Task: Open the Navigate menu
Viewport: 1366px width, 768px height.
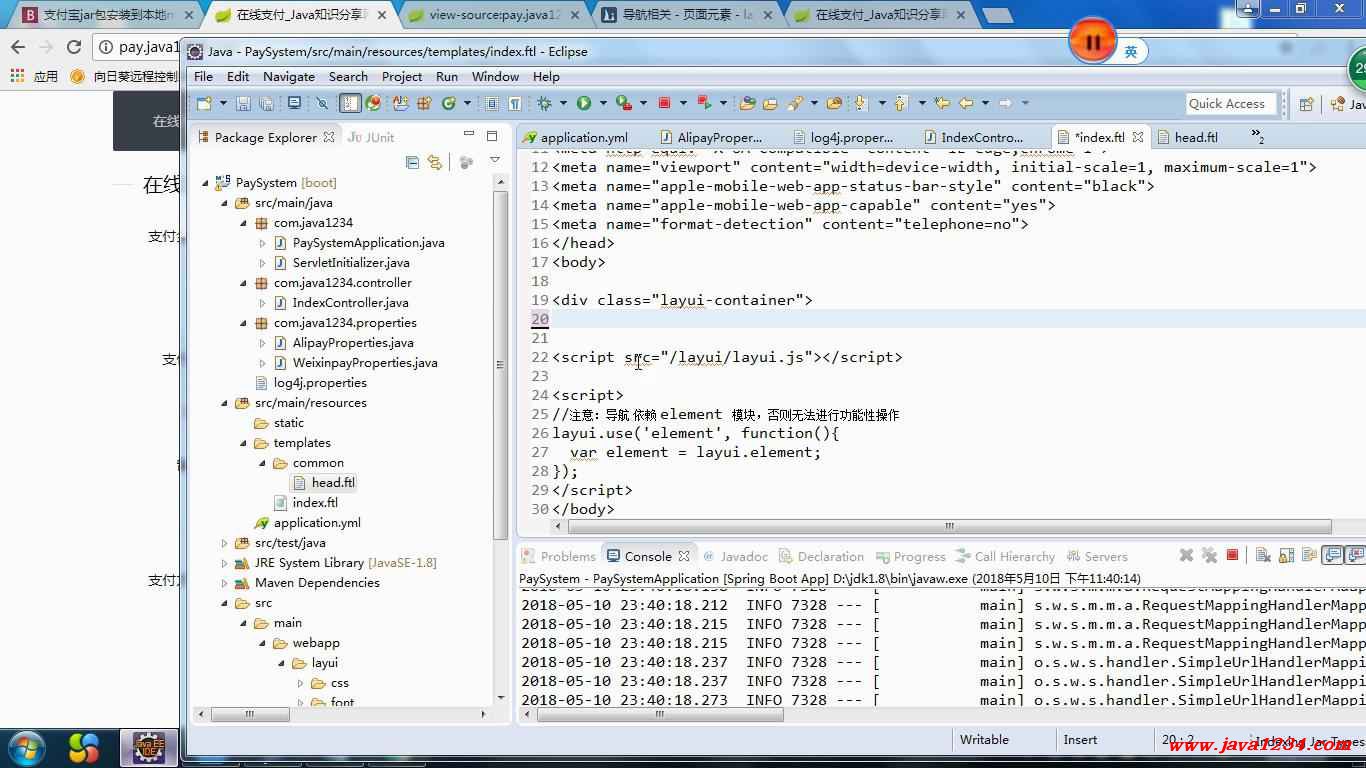Action: coord(289,76)
